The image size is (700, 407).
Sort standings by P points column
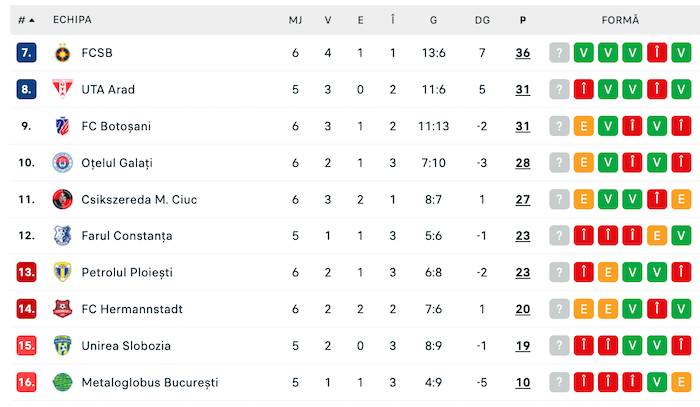pyautogui.click(x=523, y=20)
